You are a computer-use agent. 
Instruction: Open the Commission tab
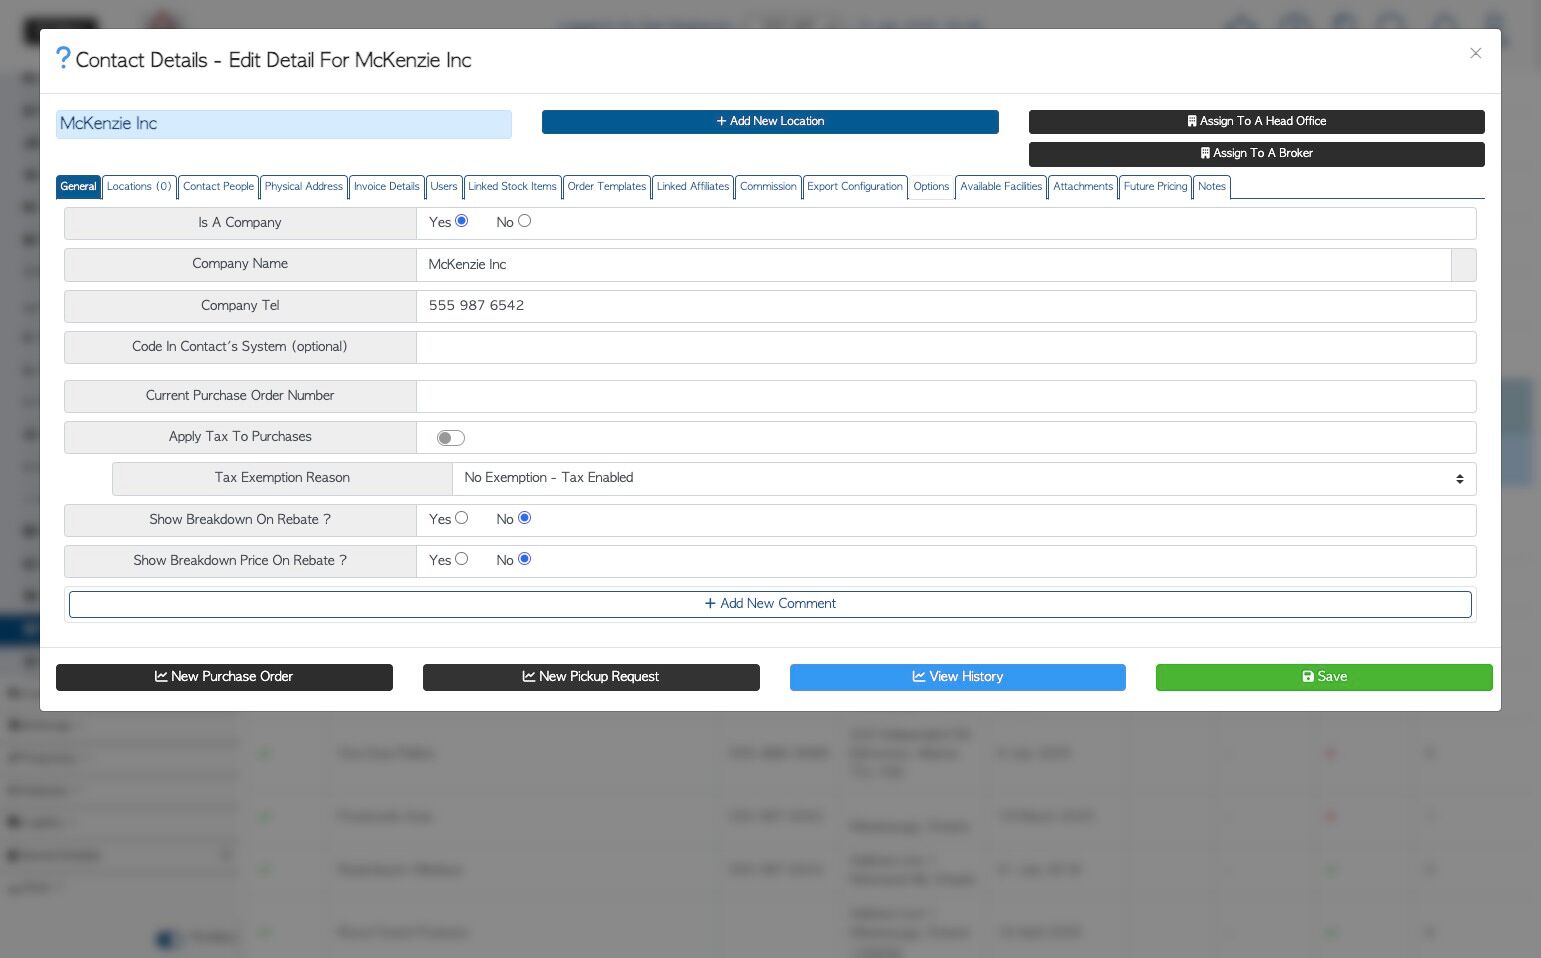pyautogui.click(x=768, y=187)
